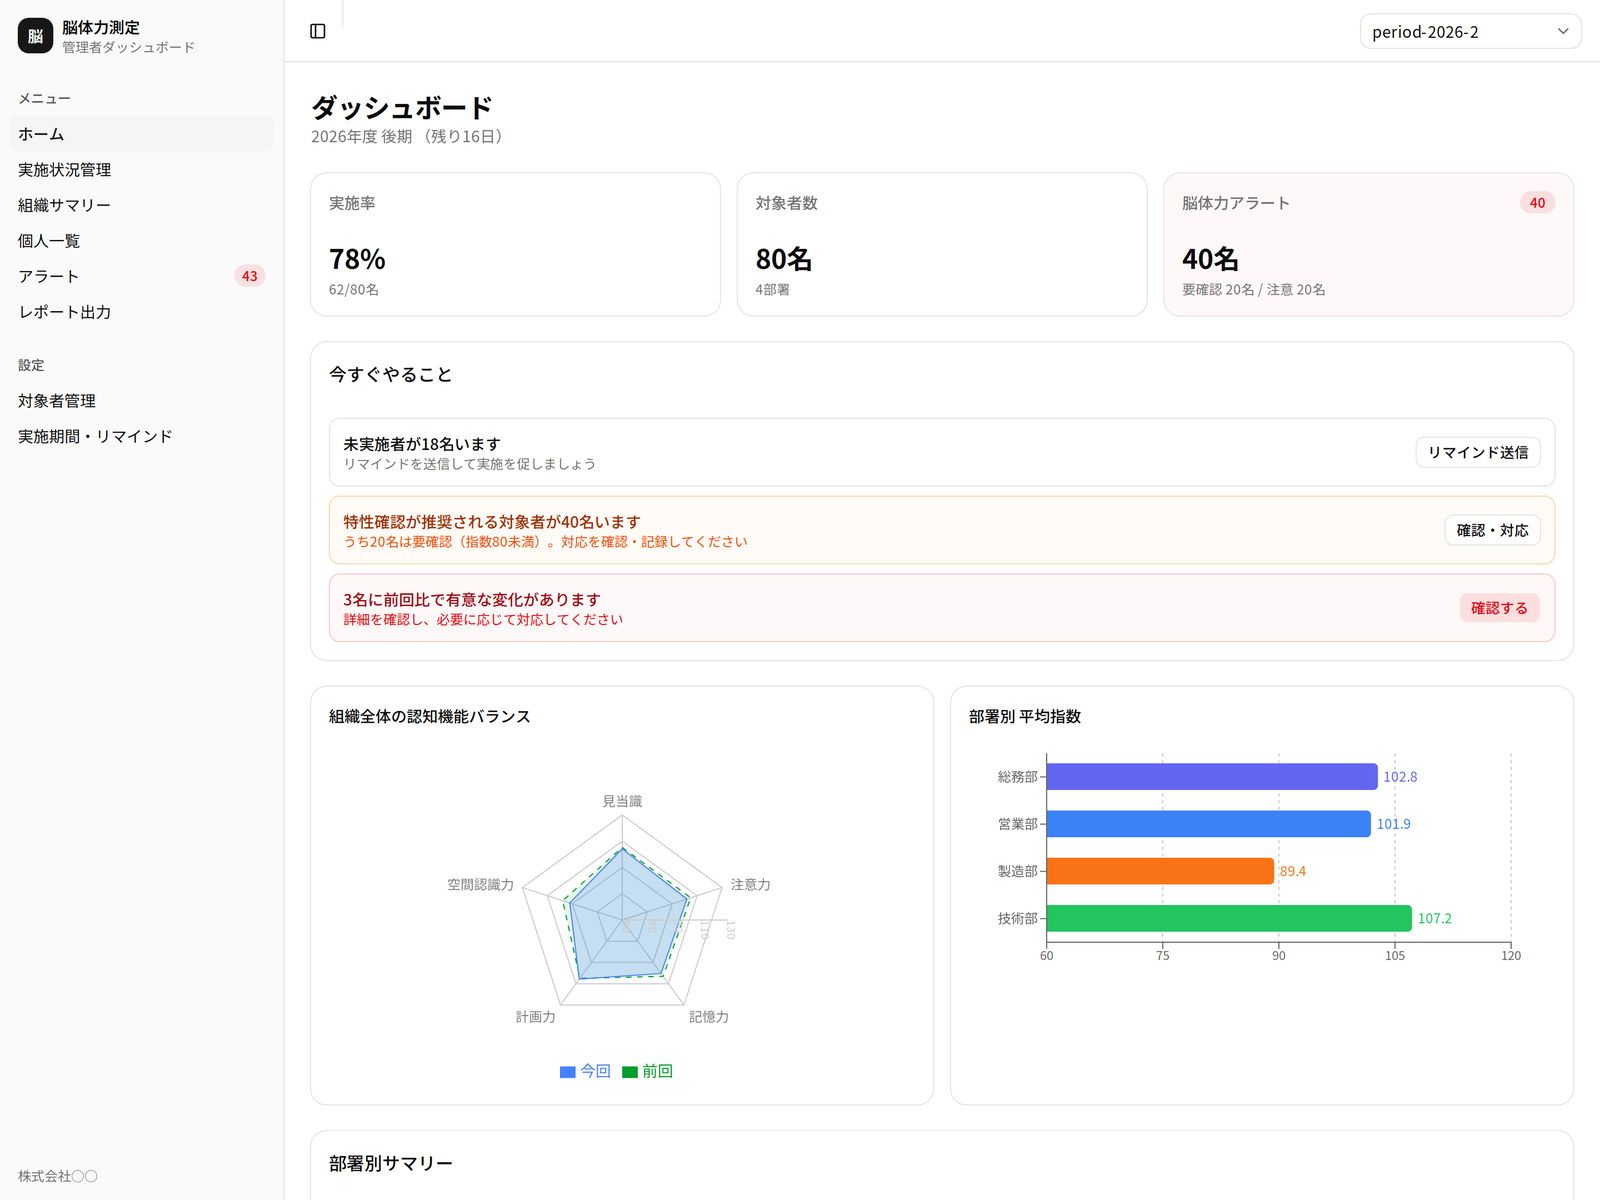Viewport: 1600px width, 1200px height.
Task: Open the 対象者数 80名 card
Action: [941, 244]
